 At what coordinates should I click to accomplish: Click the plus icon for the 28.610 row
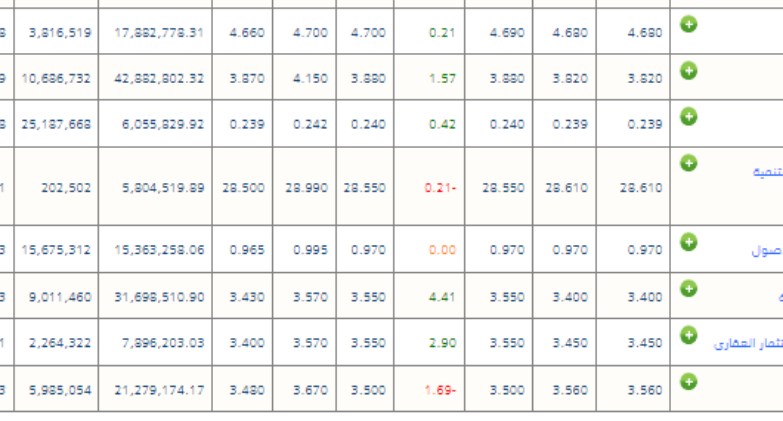coord(689,163)
